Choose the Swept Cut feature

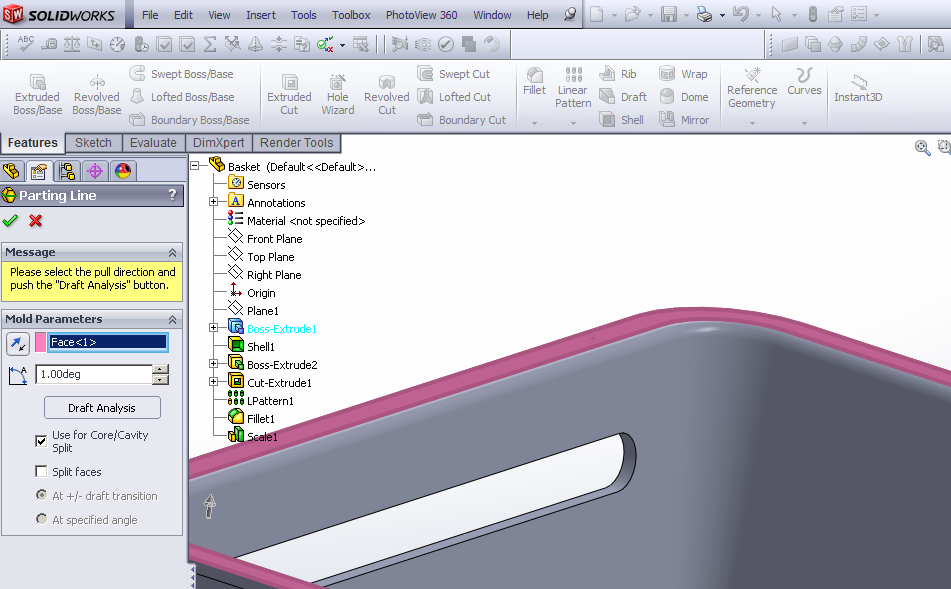pyautogui.click(x=454, y=74)
